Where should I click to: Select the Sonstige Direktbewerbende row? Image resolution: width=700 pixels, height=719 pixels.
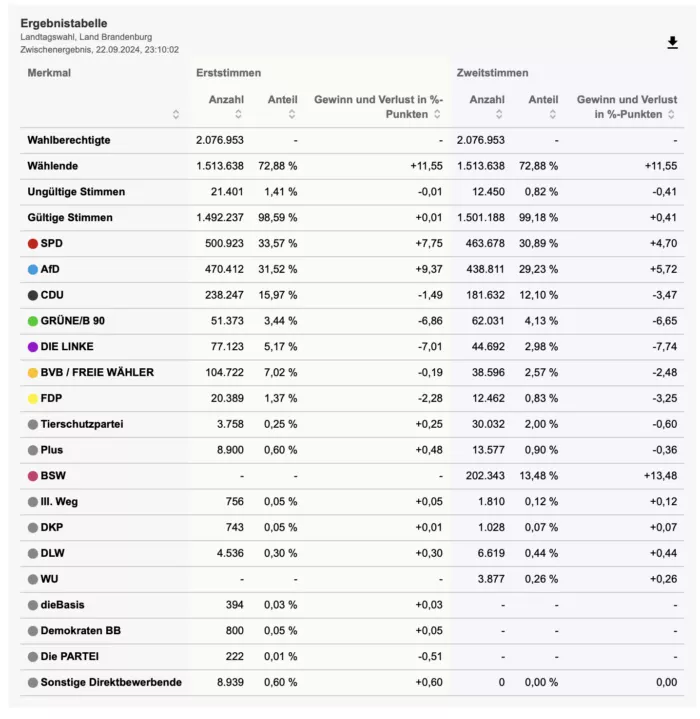coord(352,682)
